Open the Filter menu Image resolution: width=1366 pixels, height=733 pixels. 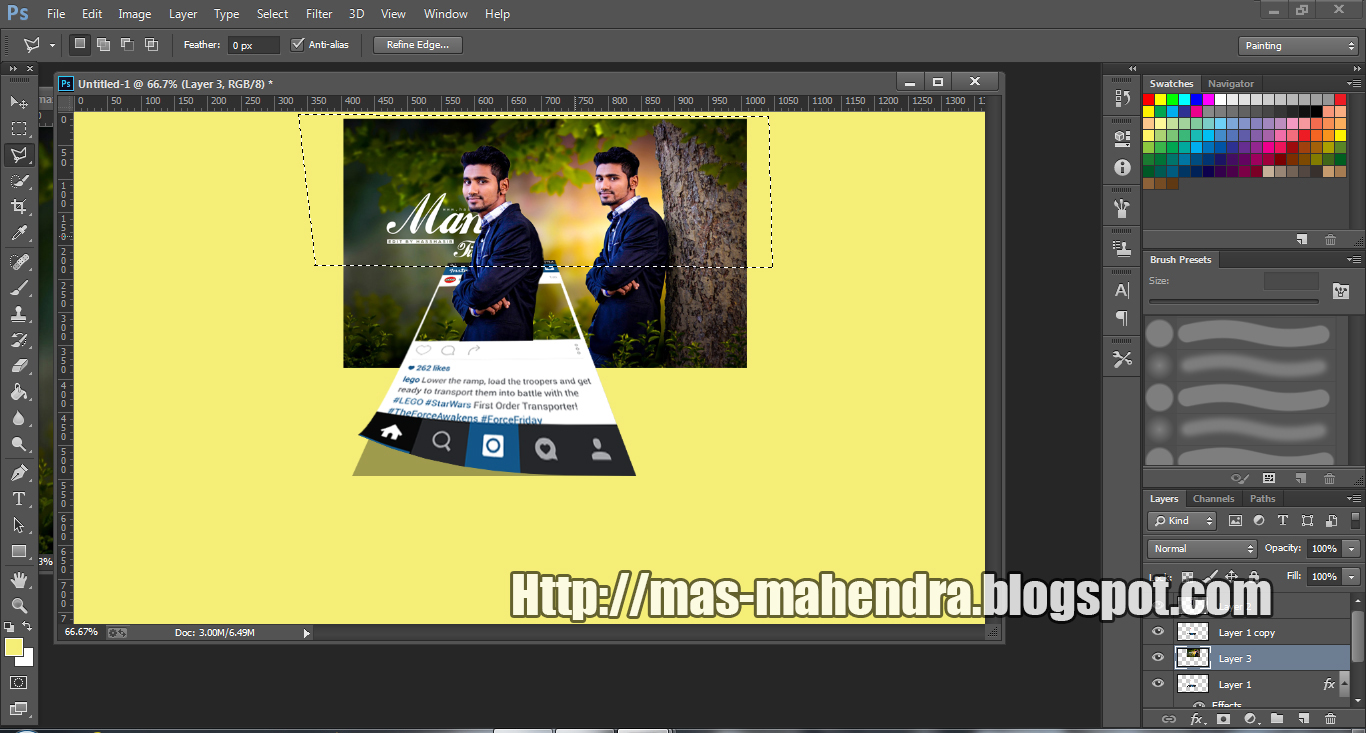click(318, 13)
